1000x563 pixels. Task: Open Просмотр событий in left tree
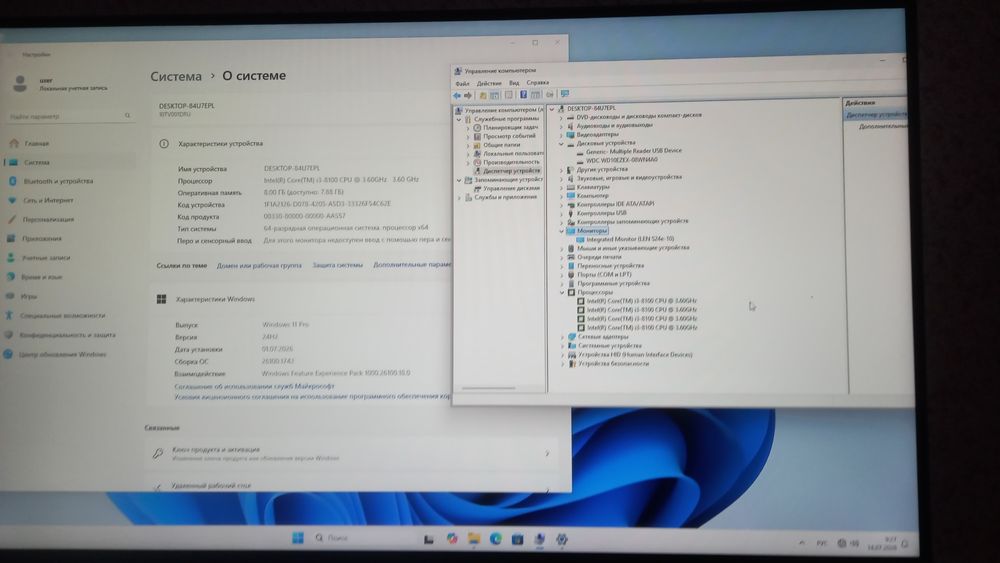[x=508, y=136]
